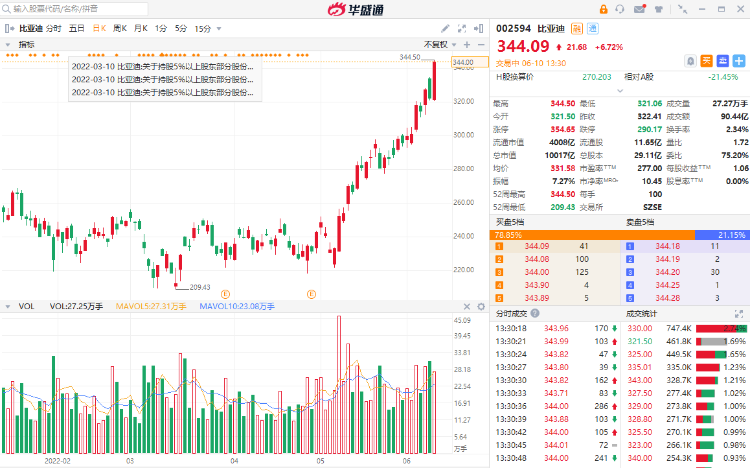Click the blue 卖 sell button
The image size is (750, 468).
click(x=723, y=61)
